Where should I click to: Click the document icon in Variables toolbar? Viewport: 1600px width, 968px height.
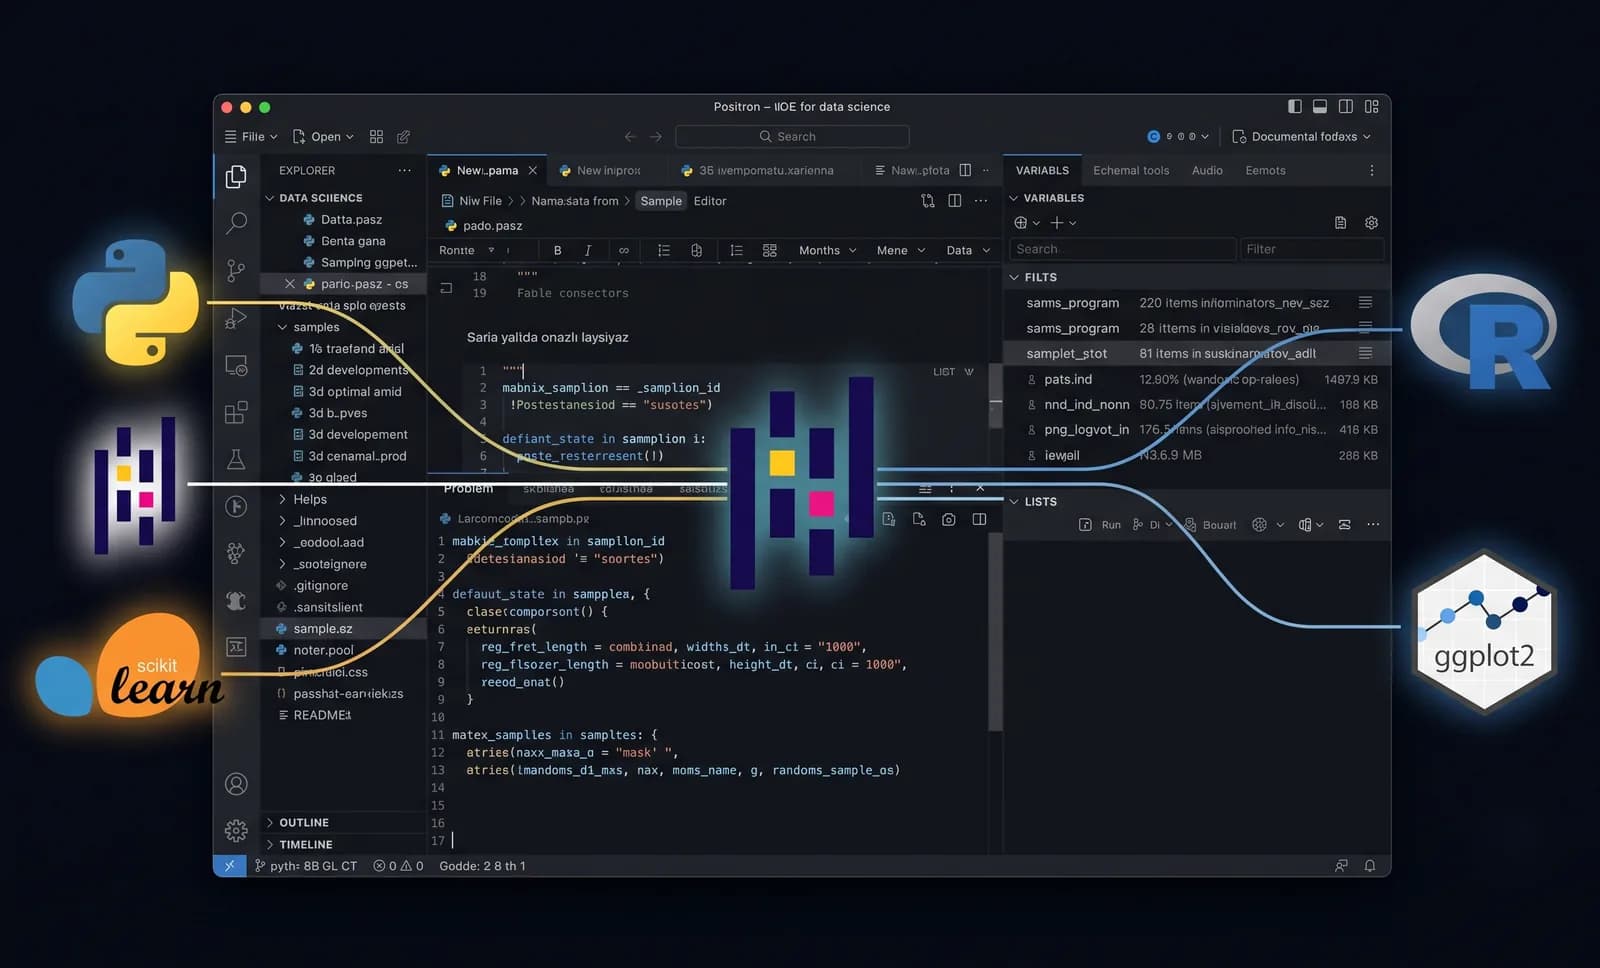[1340, 223]
